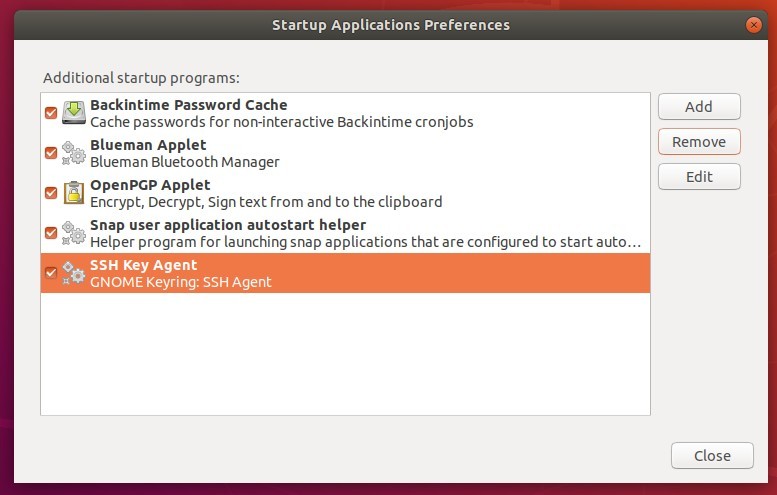Click the SSH Key Agent gears icon
The image size is (777, 495).
(74, 273)
